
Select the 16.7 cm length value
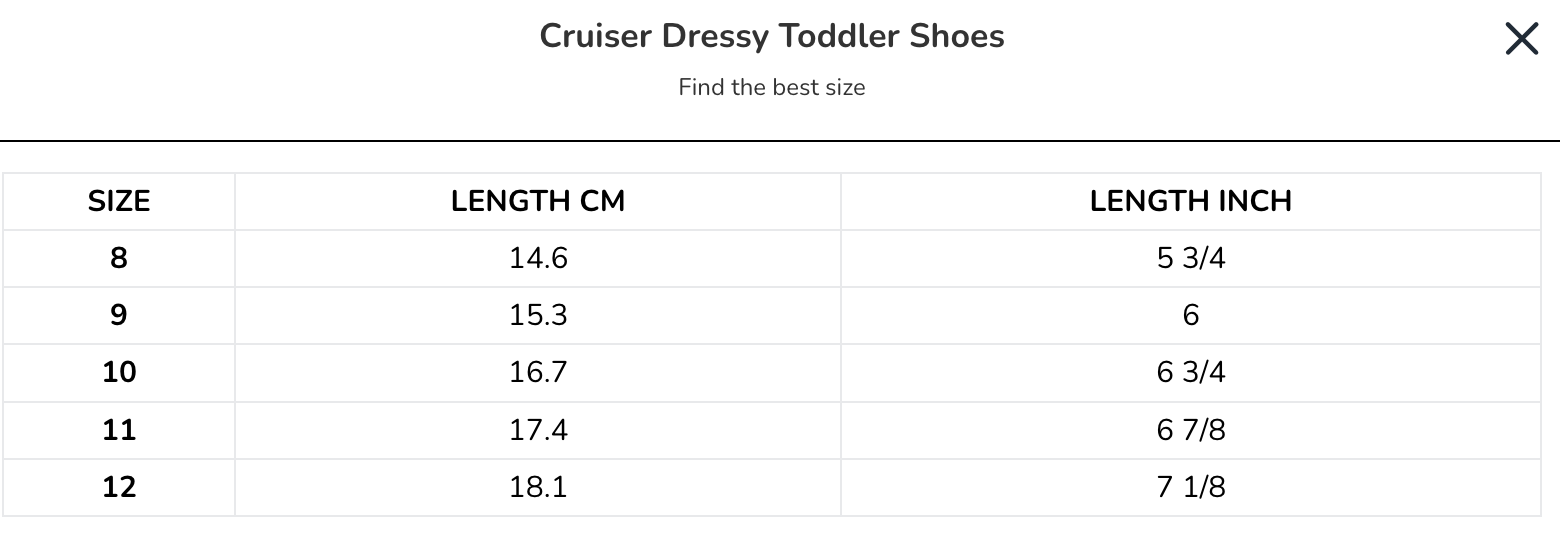click(x=538, y=372)
